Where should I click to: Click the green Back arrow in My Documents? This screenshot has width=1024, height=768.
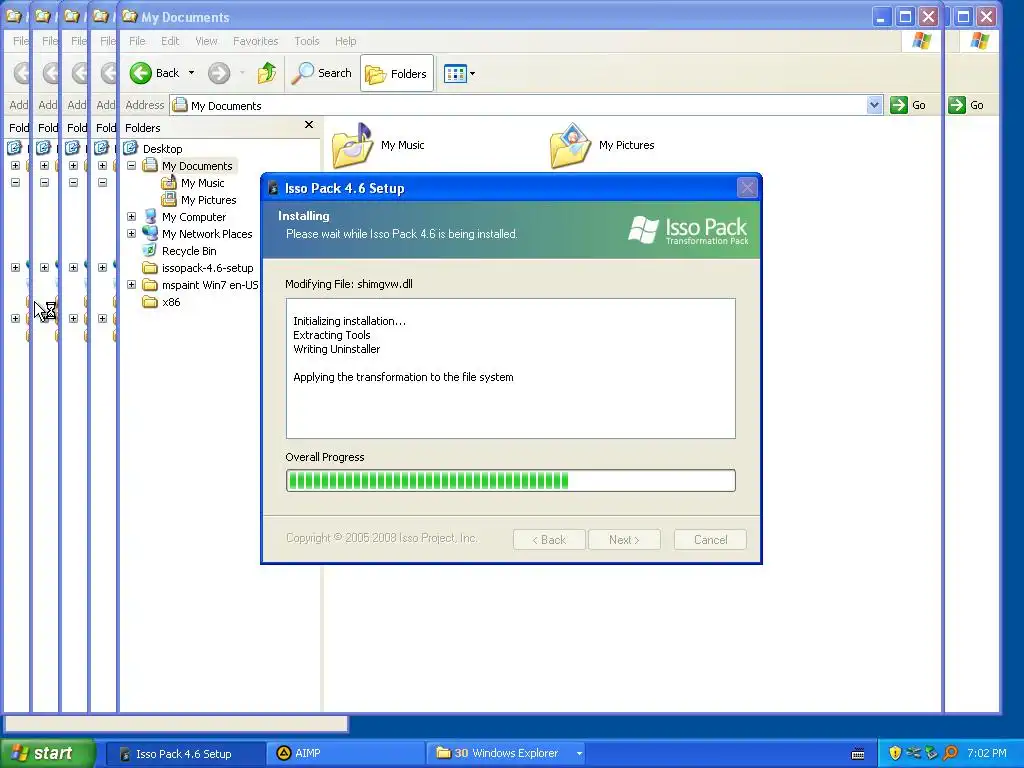coord(140,73)
